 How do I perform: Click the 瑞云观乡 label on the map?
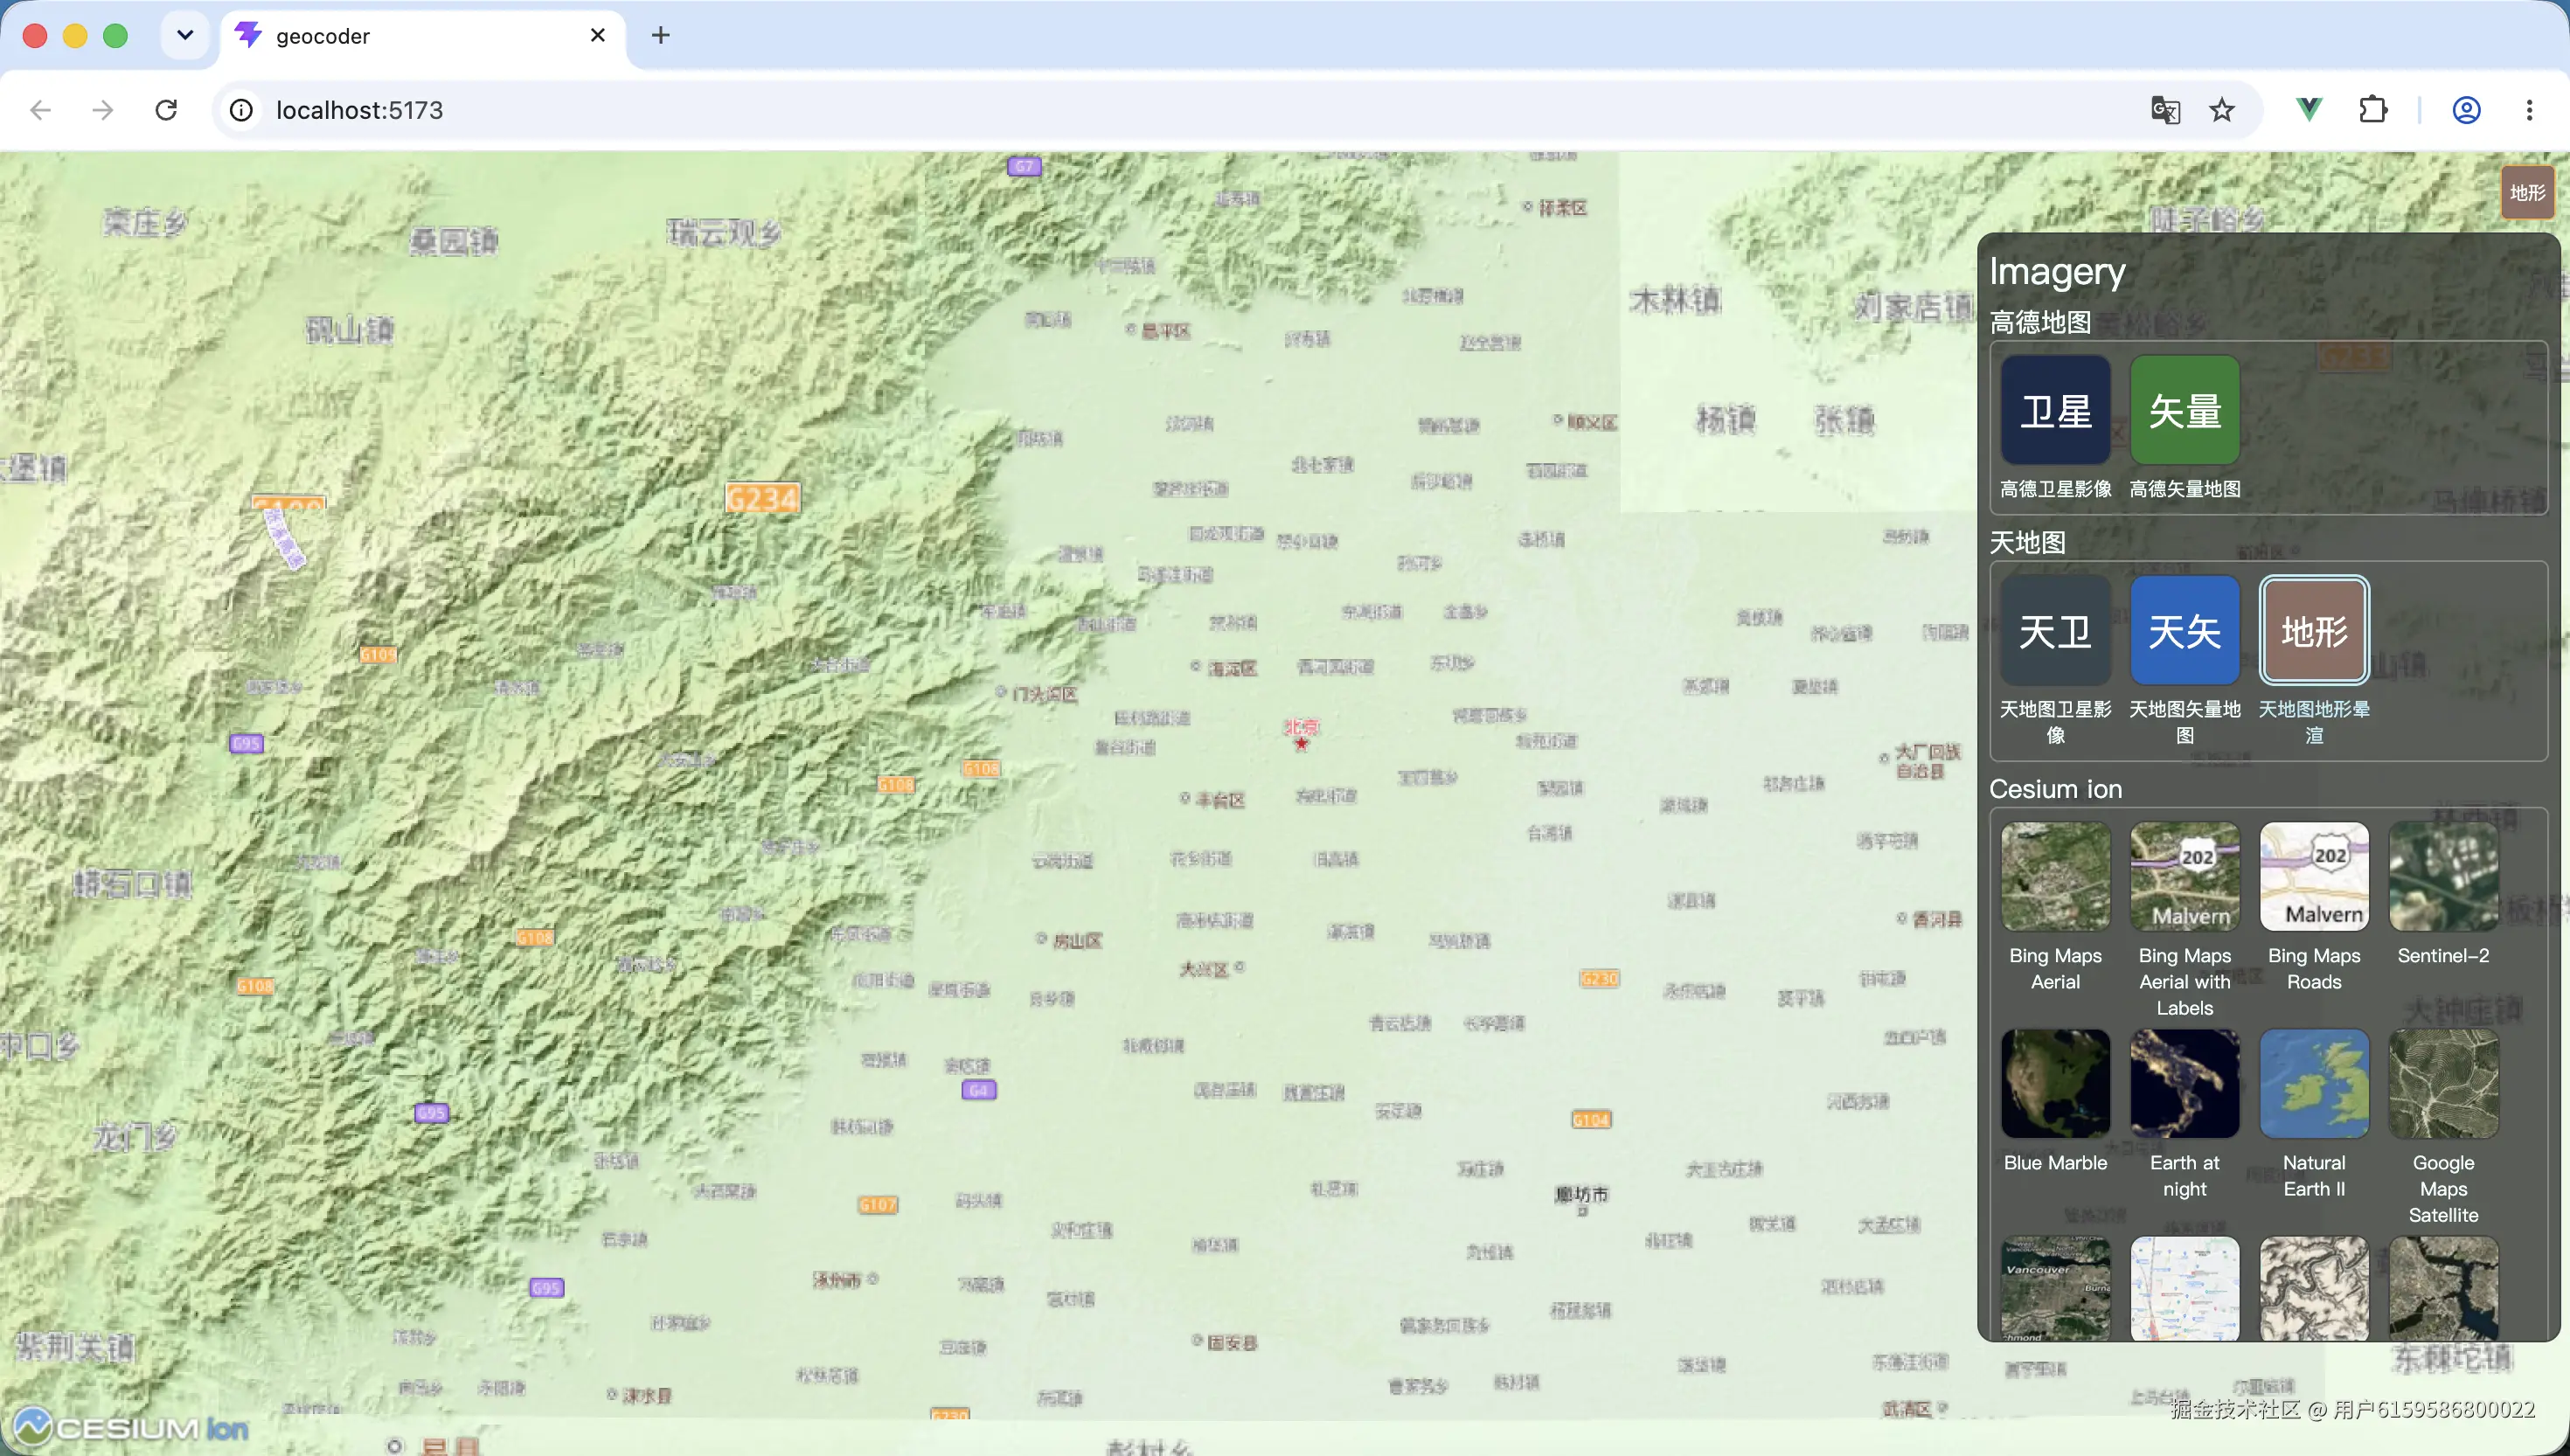pos(724,233)
